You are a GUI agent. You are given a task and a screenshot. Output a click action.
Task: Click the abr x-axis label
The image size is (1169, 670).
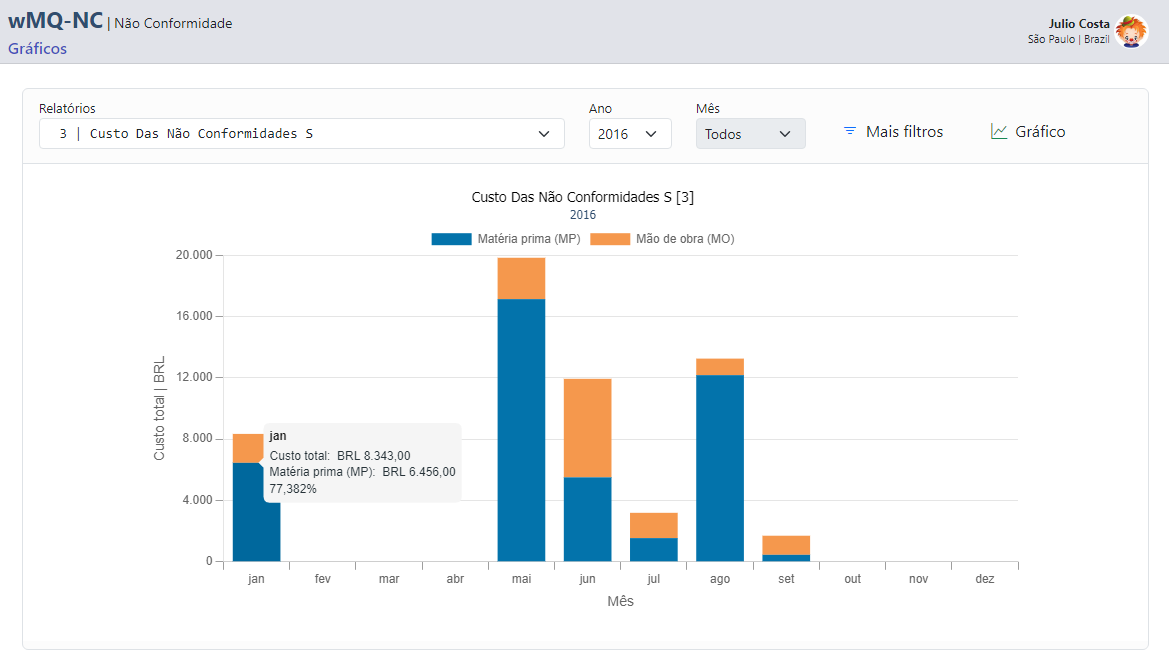[x=455, y=578]
